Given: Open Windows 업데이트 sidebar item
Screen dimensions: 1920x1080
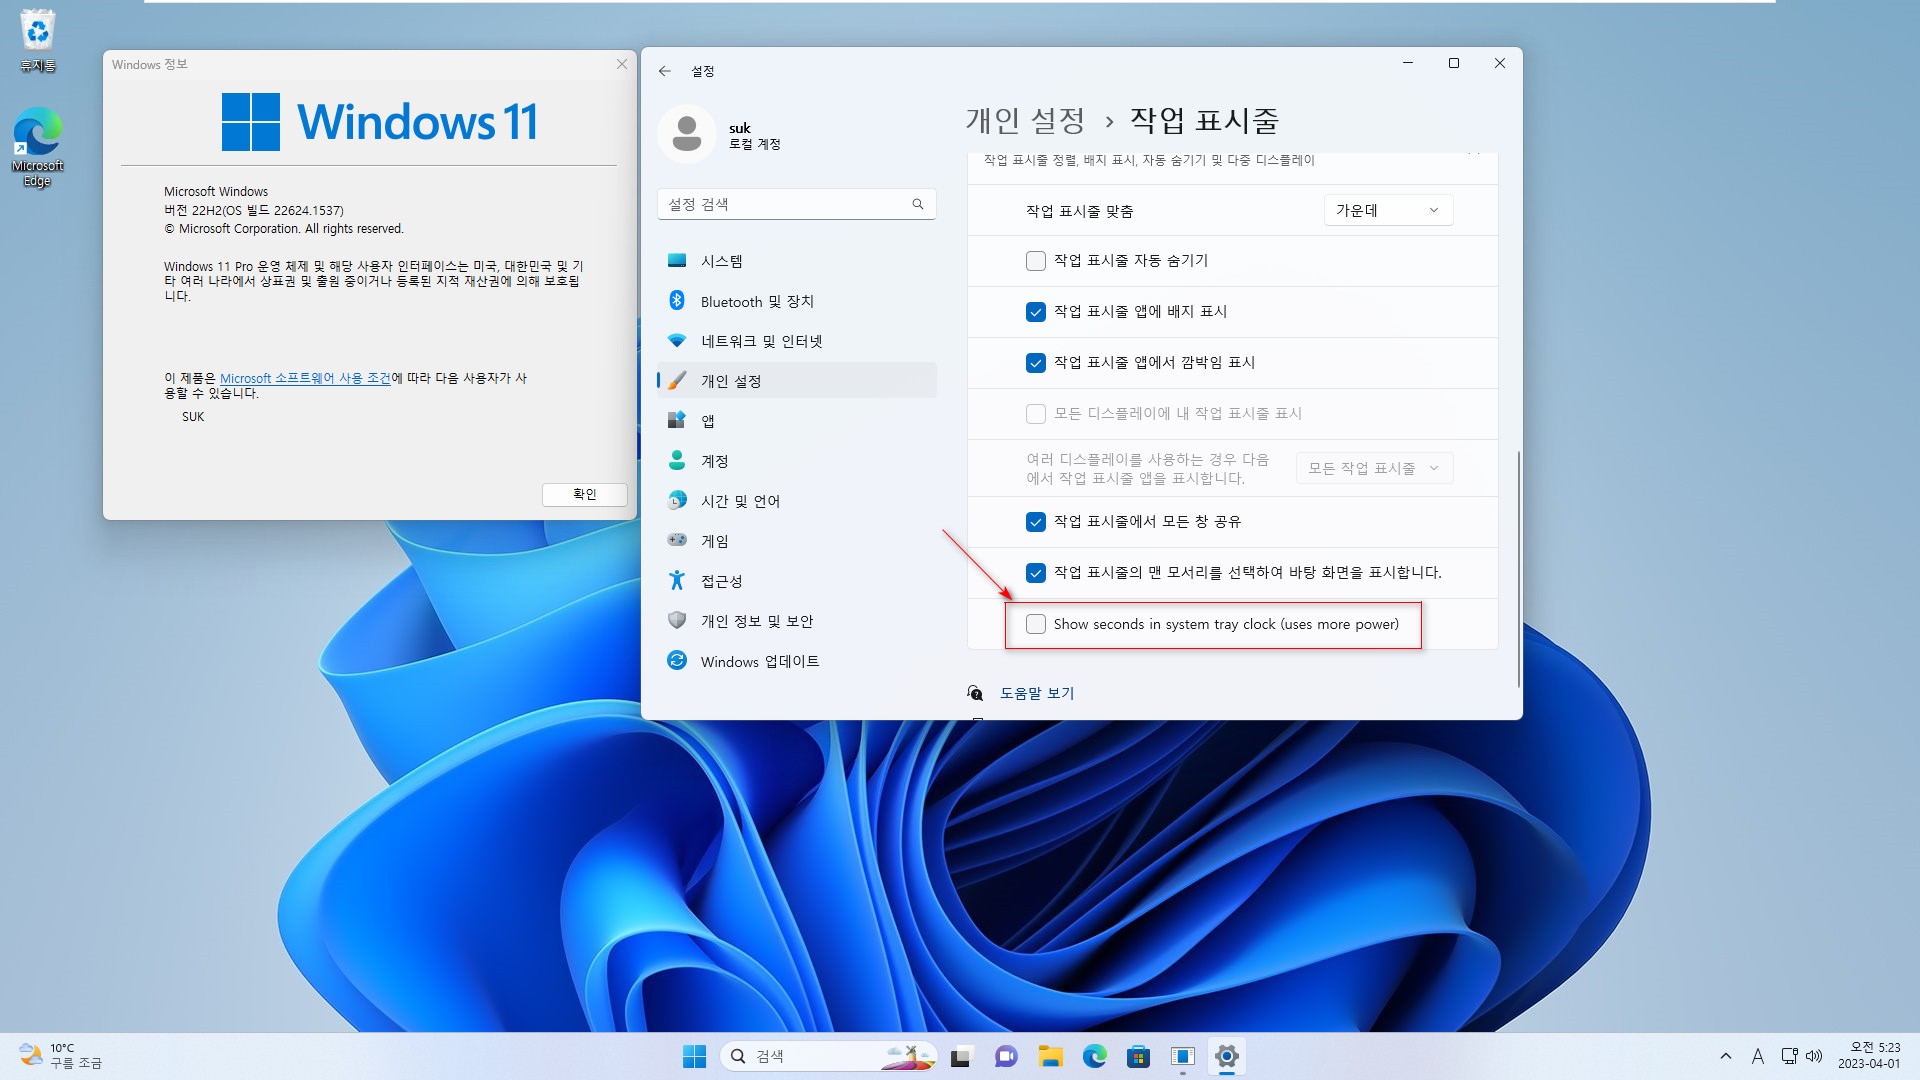Looking at the screenshot, I should pos(797,661).
